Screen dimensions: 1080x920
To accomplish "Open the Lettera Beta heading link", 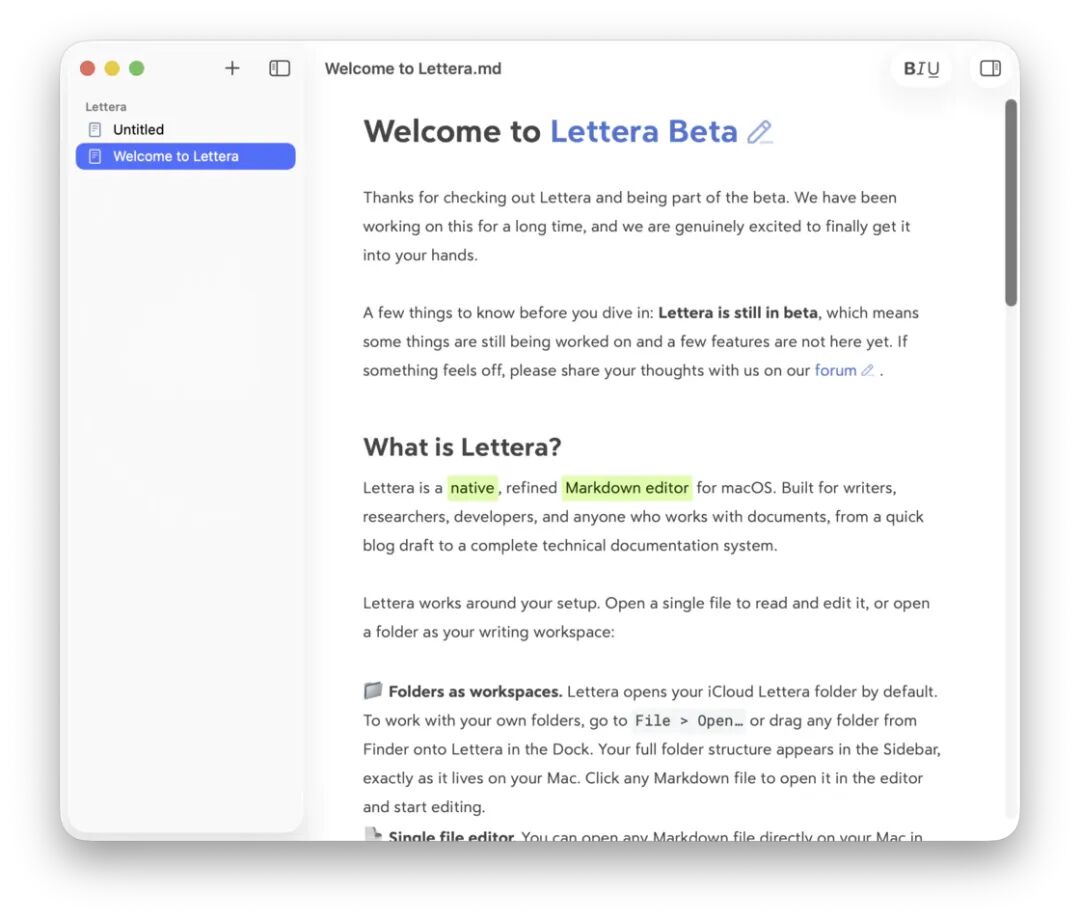I will (x=643, y=132).
